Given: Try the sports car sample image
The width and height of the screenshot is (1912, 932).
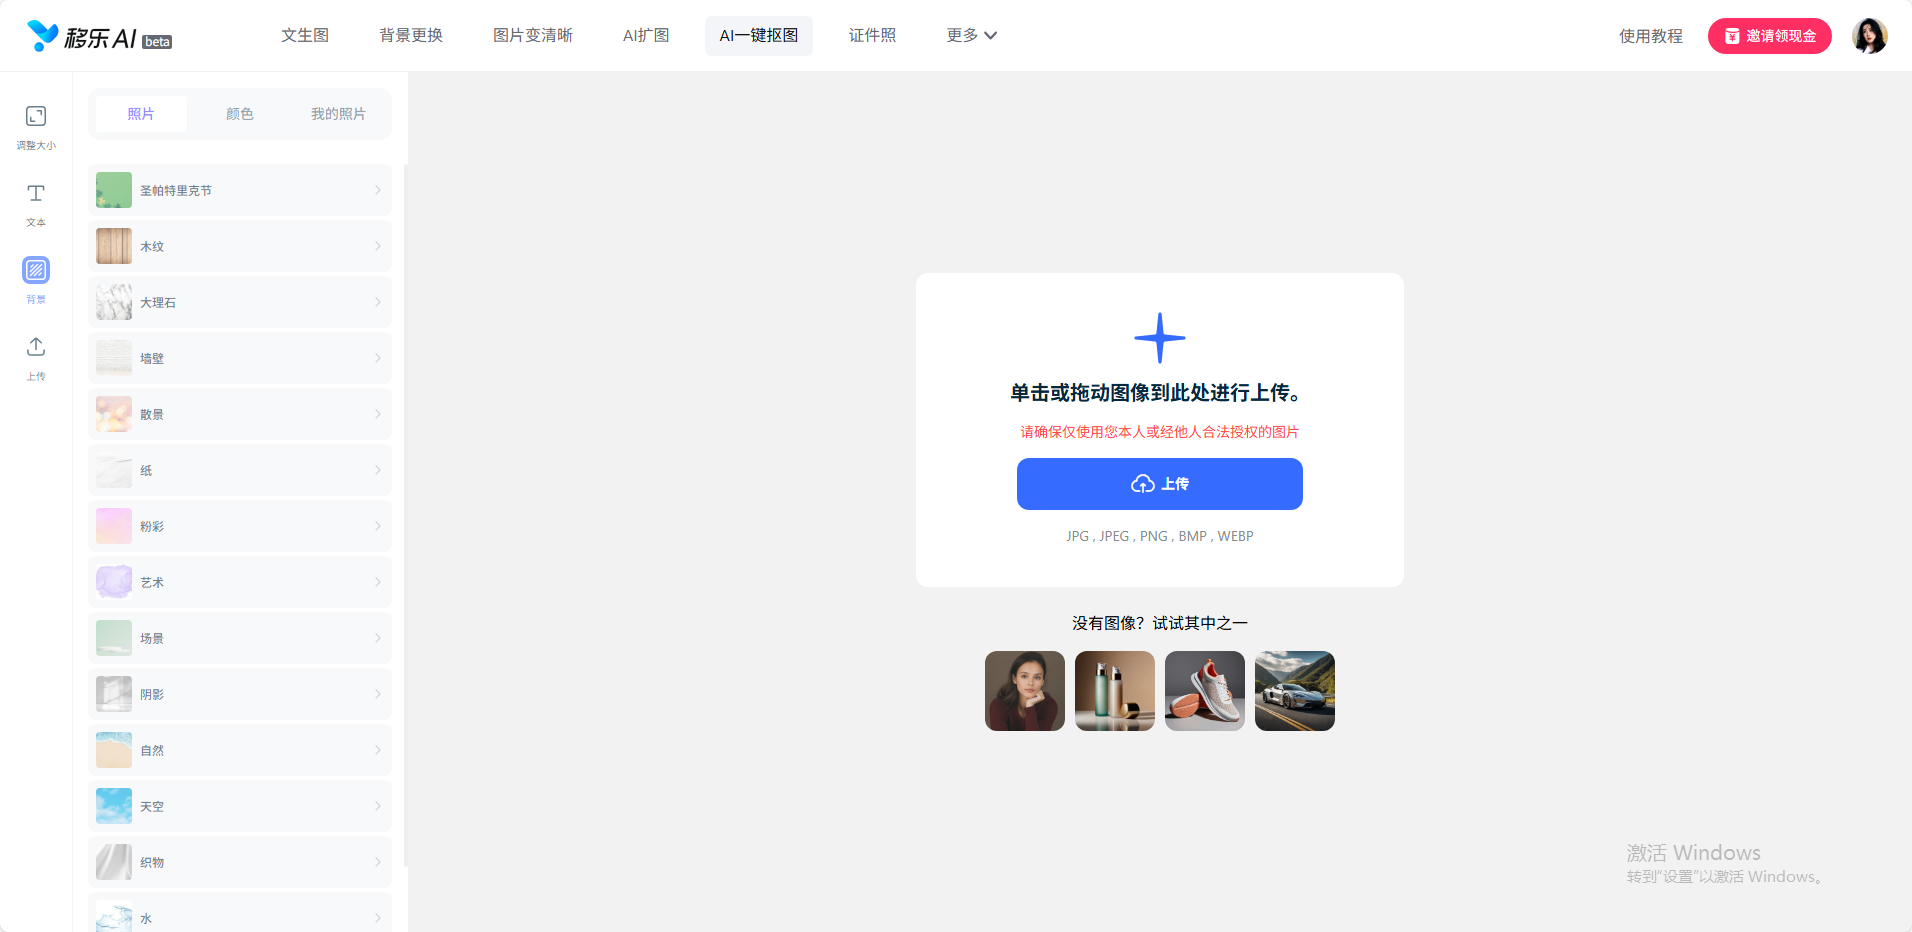Looking at the screenshot, I should pyautogui.click(x=1295, y=691).
